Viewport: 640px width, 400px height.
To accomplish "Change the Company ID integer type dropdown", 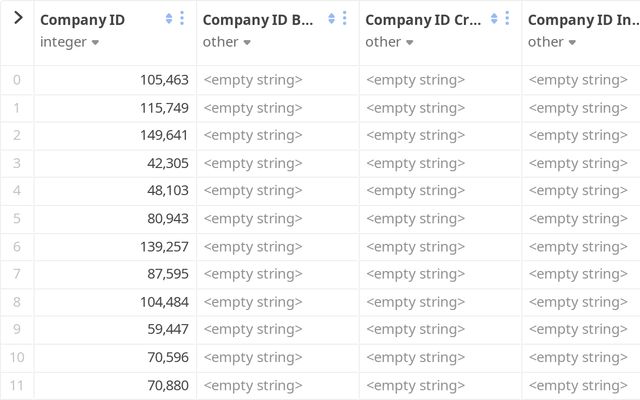I will [70, 42].
